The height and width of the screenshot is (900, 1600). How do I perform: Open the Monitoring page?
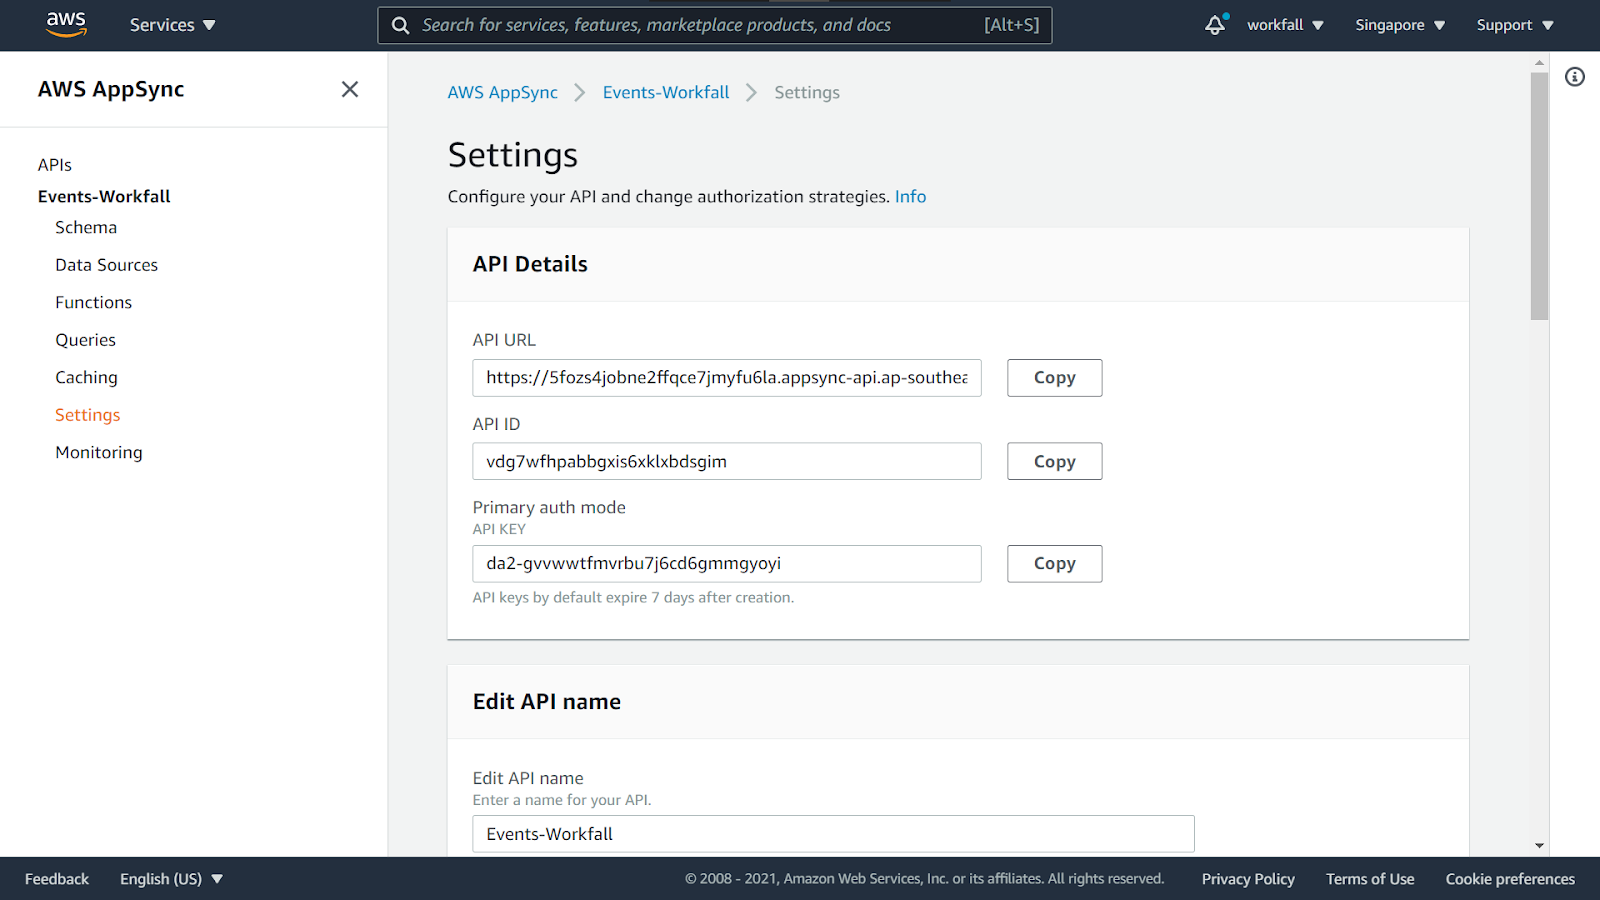click(99, 452)
